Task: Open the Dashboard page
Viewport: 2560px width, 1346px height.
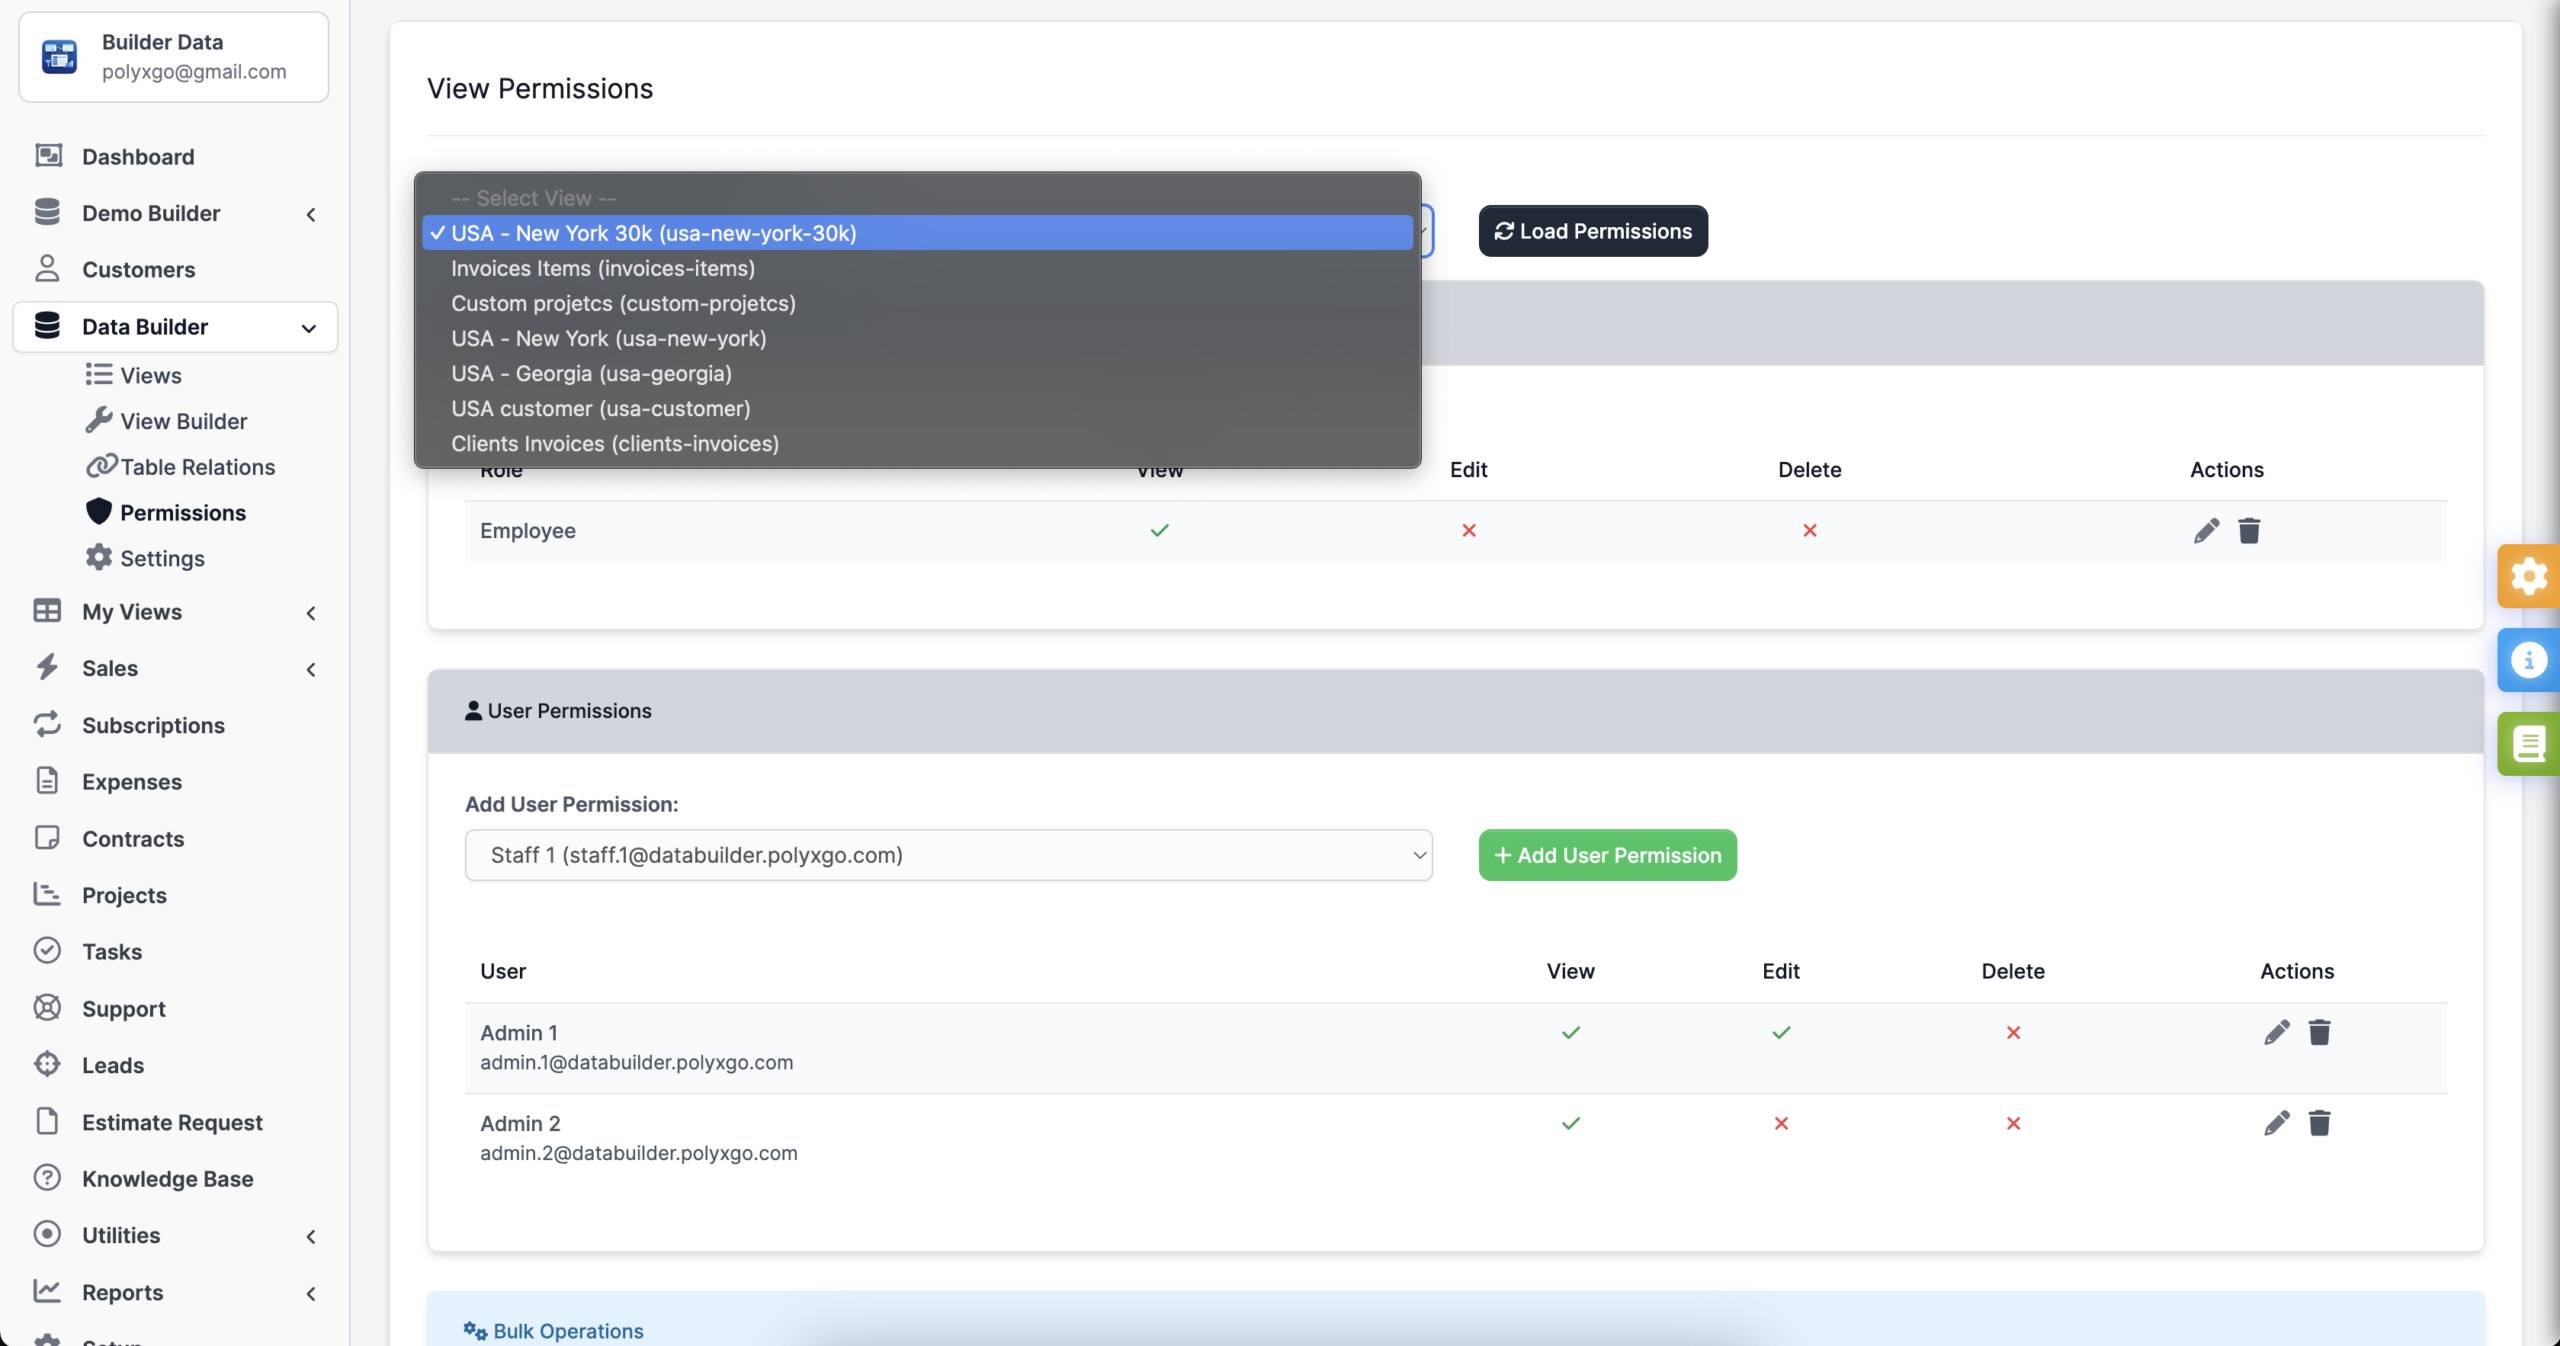Action: (138, 157)
